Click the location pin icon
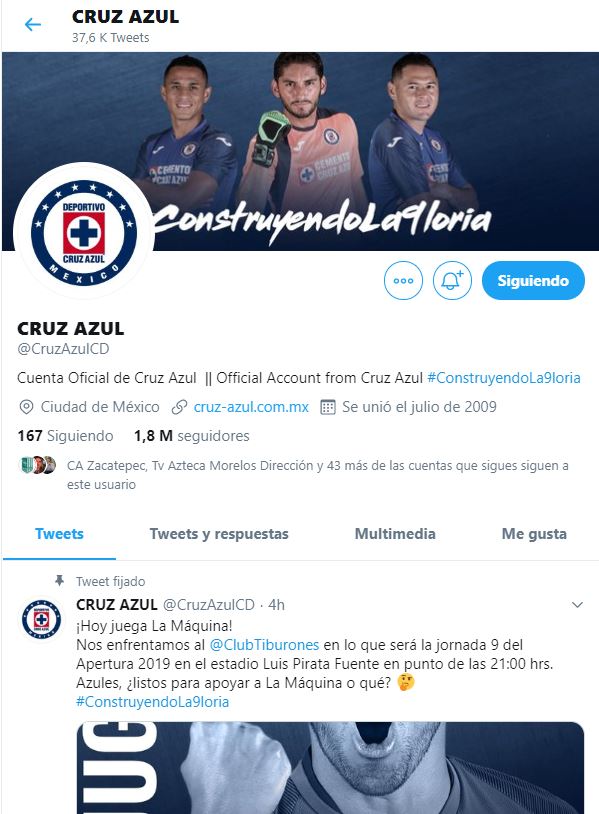 pos(26,407)
